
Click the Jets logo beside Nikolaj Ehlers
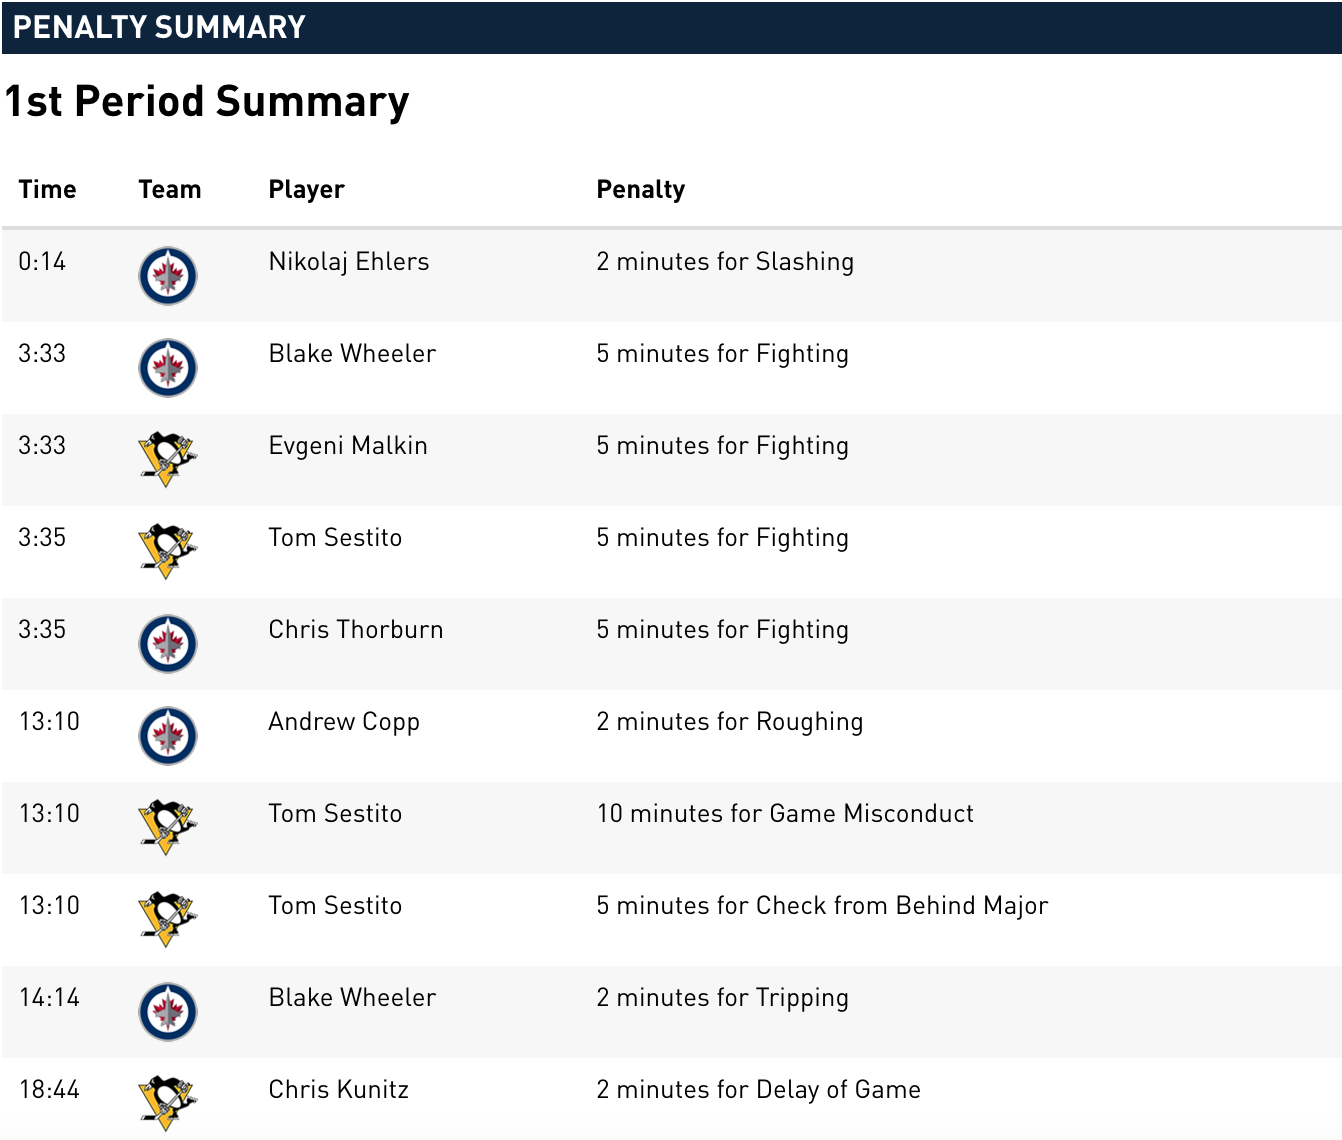(168, 276)
